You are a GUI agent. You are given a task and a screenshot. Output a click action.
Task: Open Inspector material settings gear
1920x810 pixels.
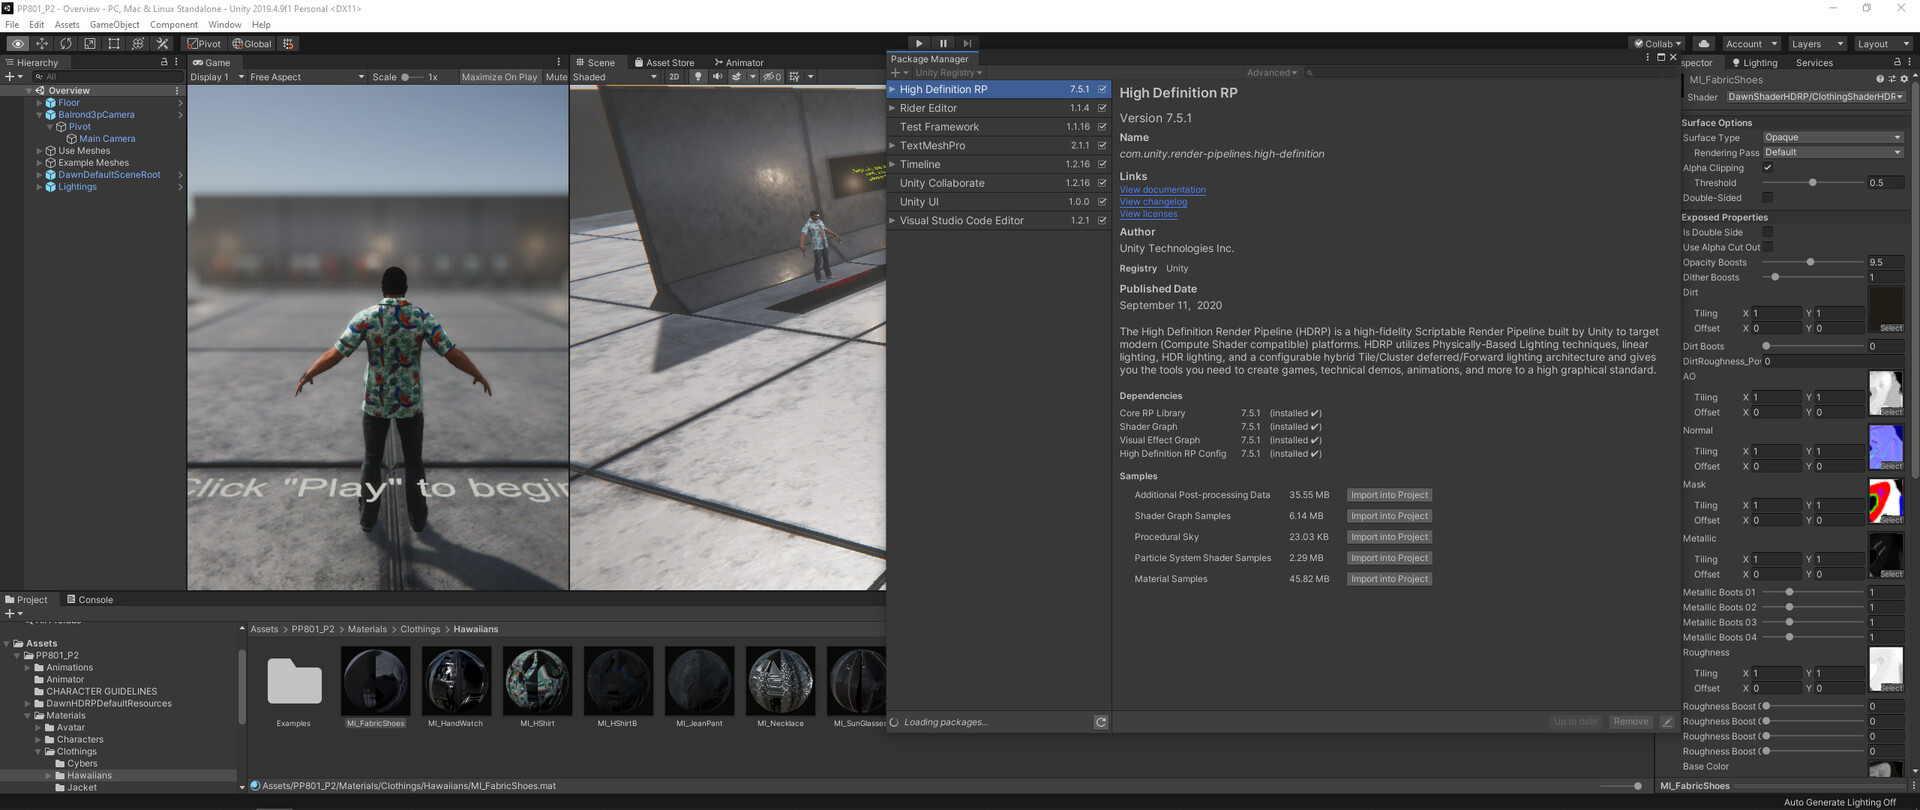[x=1904, y=79]
